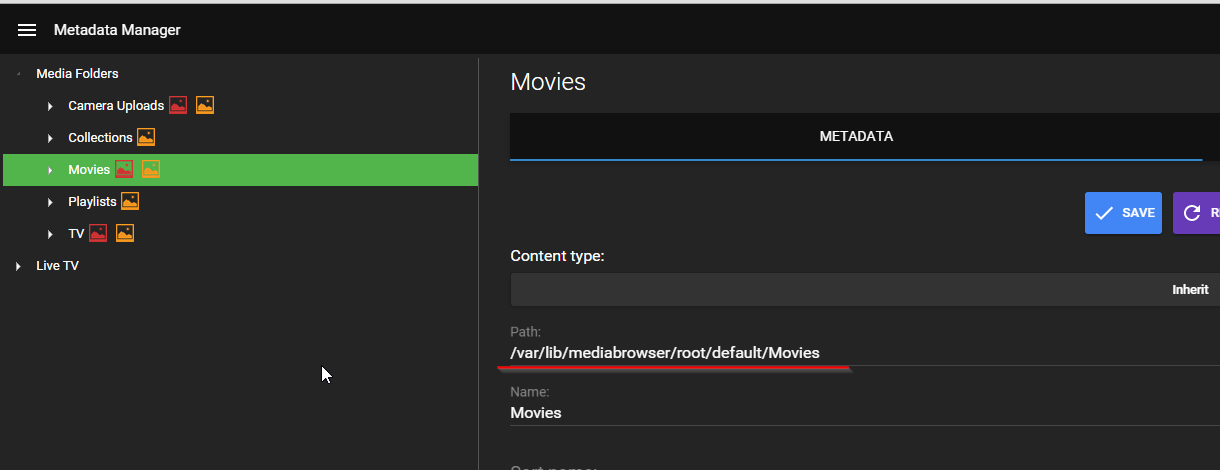The height and width of the screenshot is (470, 1220).
Task: Expand the Live TV node
Action: (19, 266)
